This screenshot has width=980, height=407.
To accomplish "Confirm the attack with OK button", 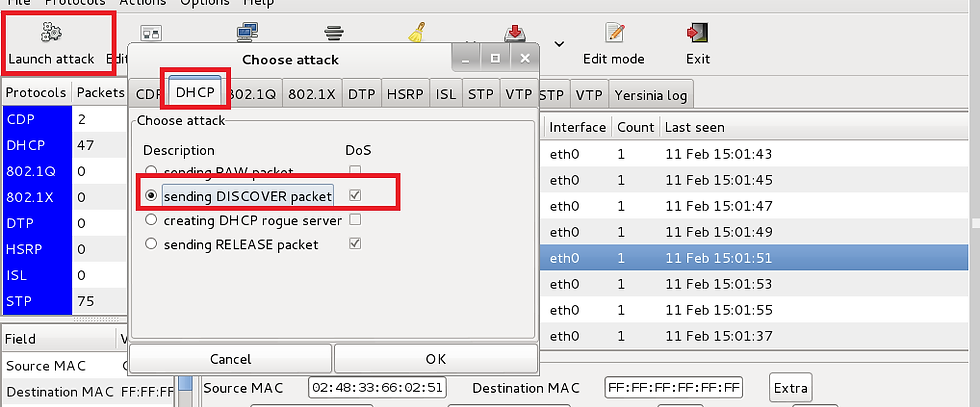I will [436, 359].
